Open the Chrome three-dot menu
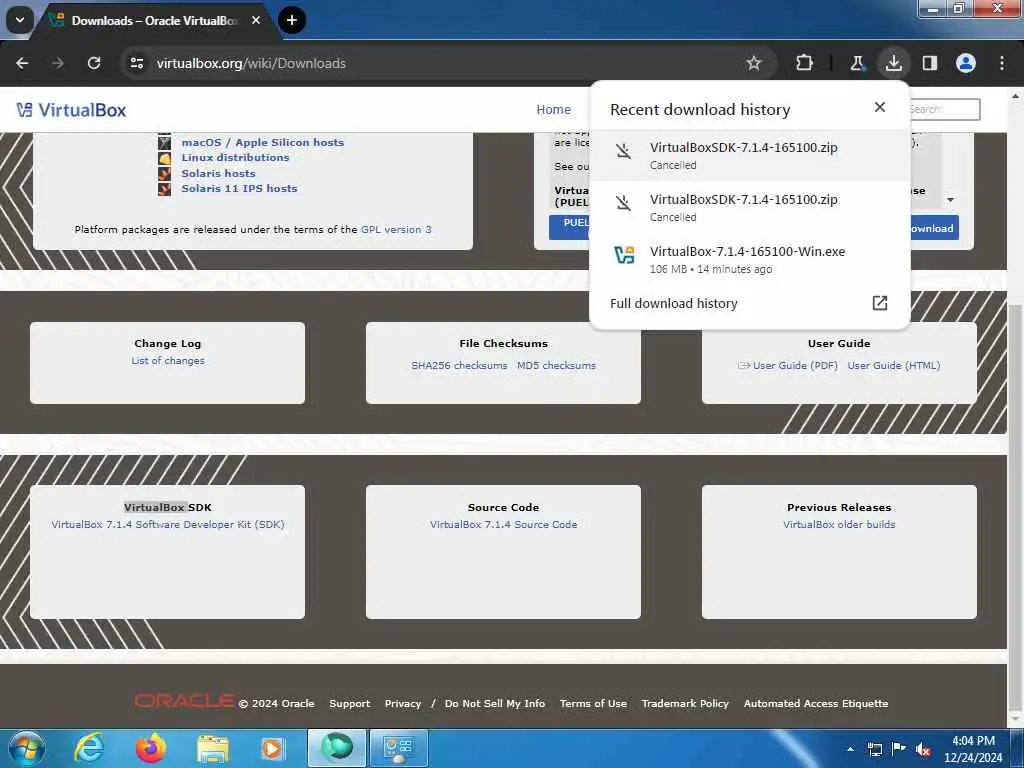1024x768 pixels. pos(1002,63)
